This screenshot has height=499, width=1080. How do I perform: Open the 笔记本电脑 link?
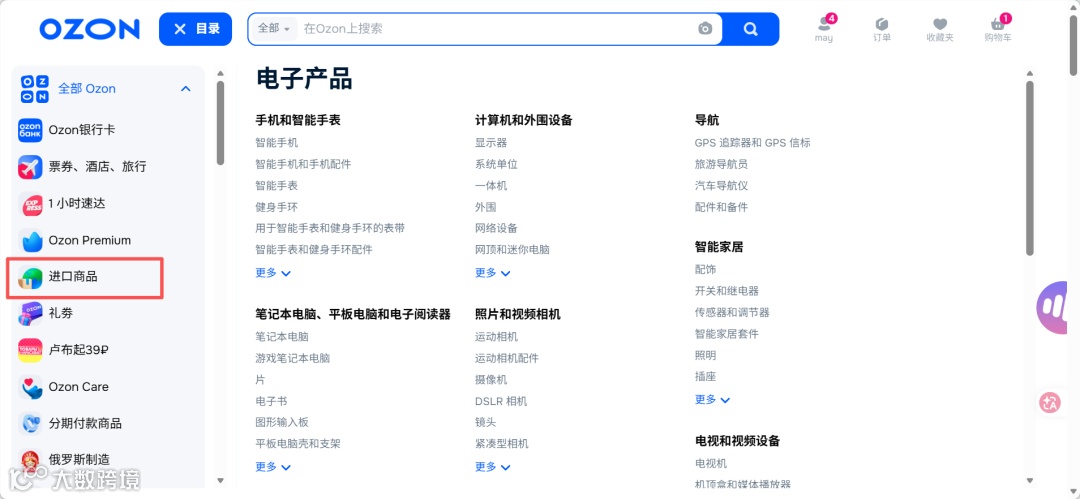pos(282,337)
